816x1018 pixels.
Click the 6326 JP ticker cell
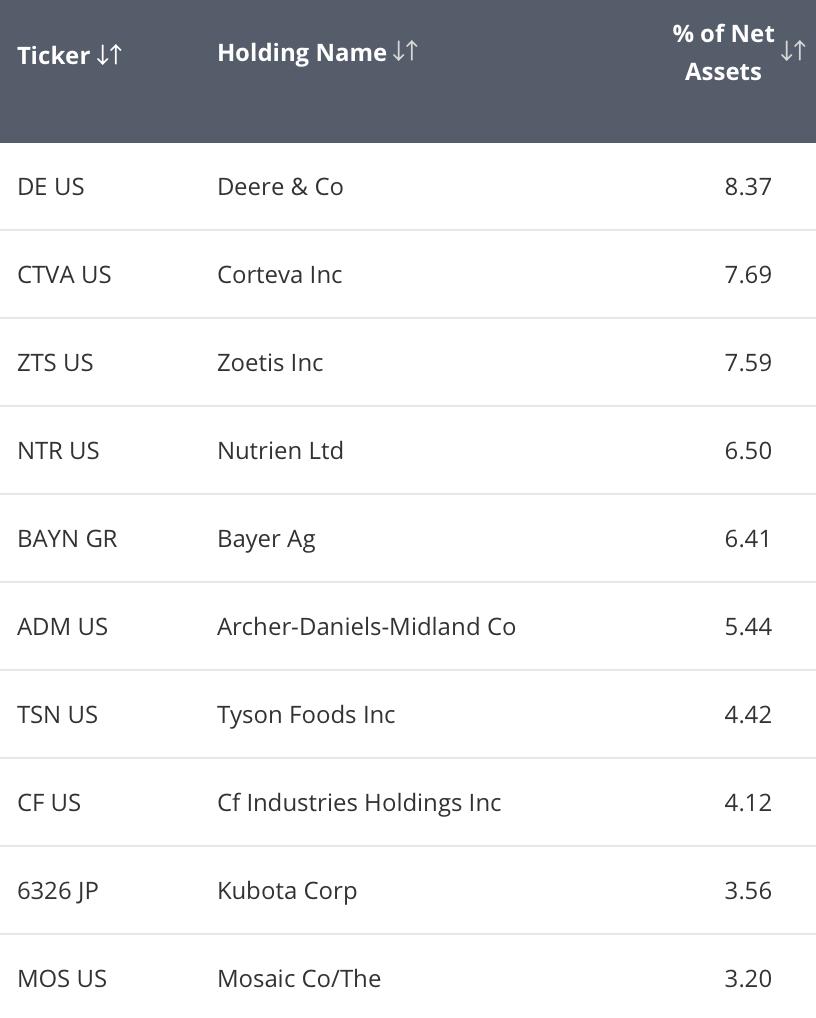pos(58,891)
